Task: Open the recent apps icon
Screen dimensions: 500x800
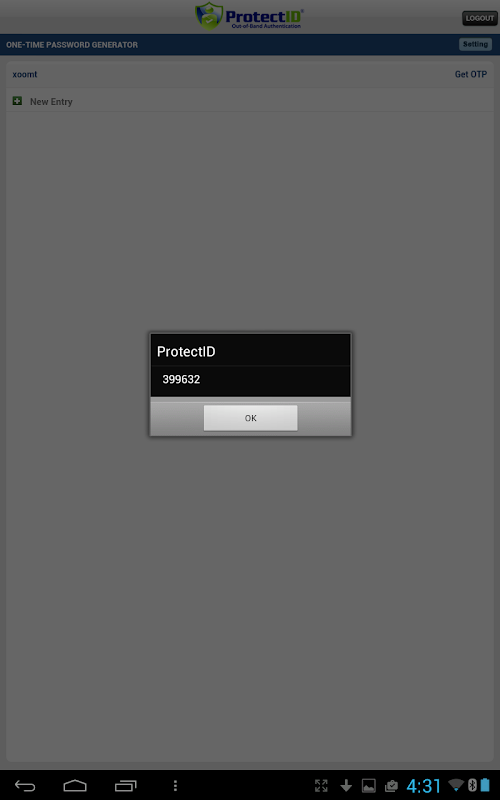Action: pyautogui.click(x=126, y=785)
